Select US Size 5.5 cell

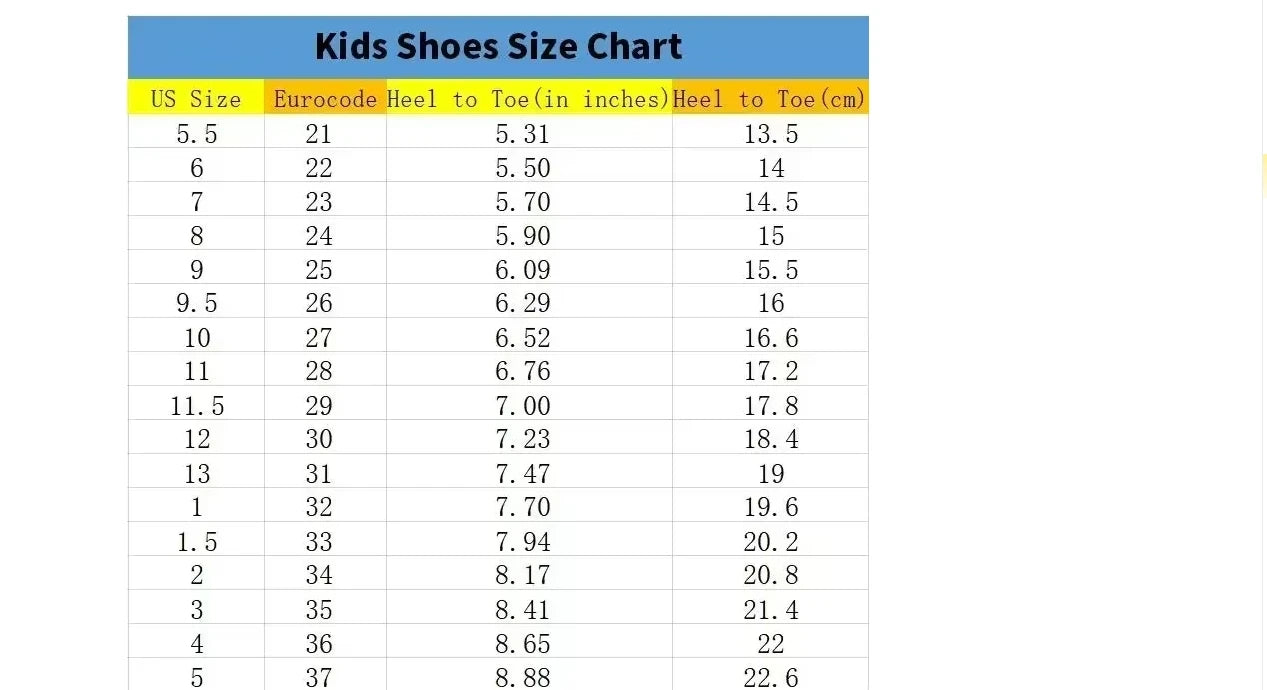point(196,134)
